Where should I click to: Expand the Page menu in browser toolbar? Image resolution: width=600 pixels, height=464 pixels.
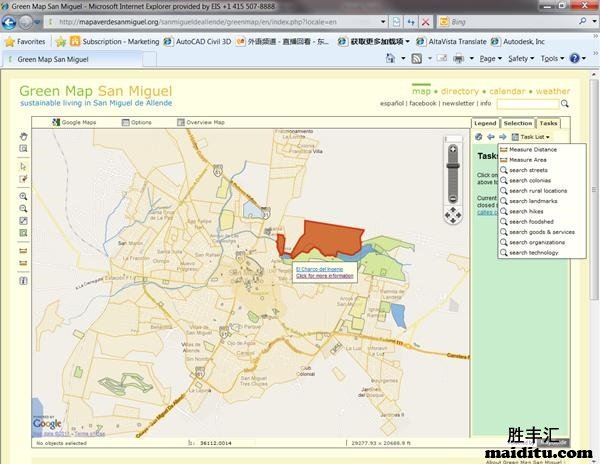tap(491, 59)
